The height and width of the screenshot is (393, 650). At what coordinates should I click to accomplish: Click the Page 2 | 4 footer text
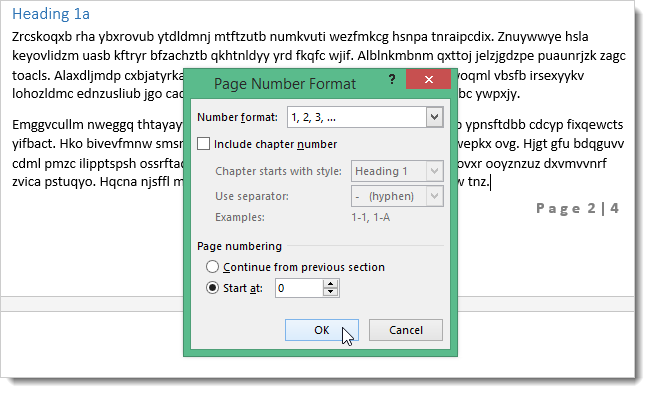click(x=577, y=208)
